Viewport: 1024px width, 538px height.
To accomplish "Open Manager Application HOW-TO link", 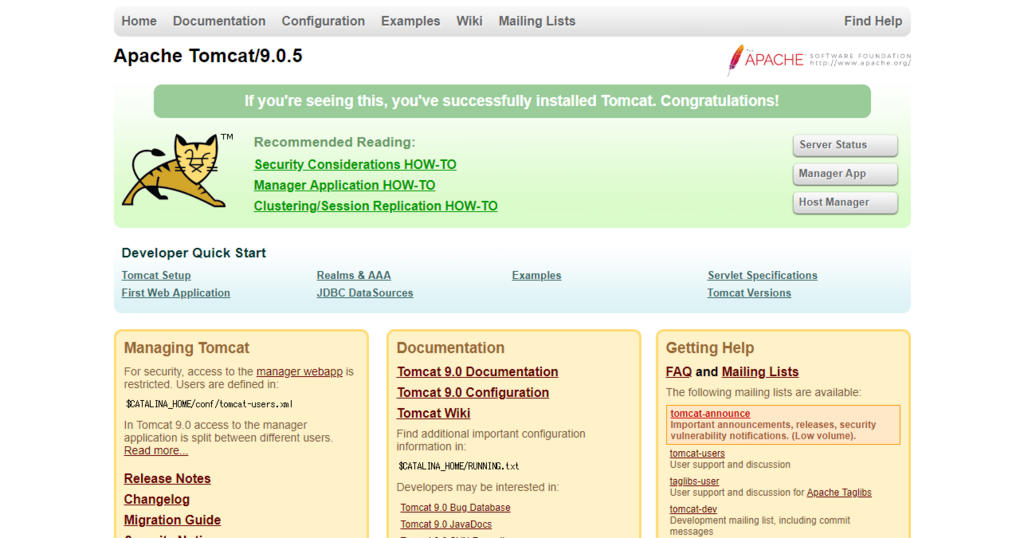I will [x=344, y=185].
